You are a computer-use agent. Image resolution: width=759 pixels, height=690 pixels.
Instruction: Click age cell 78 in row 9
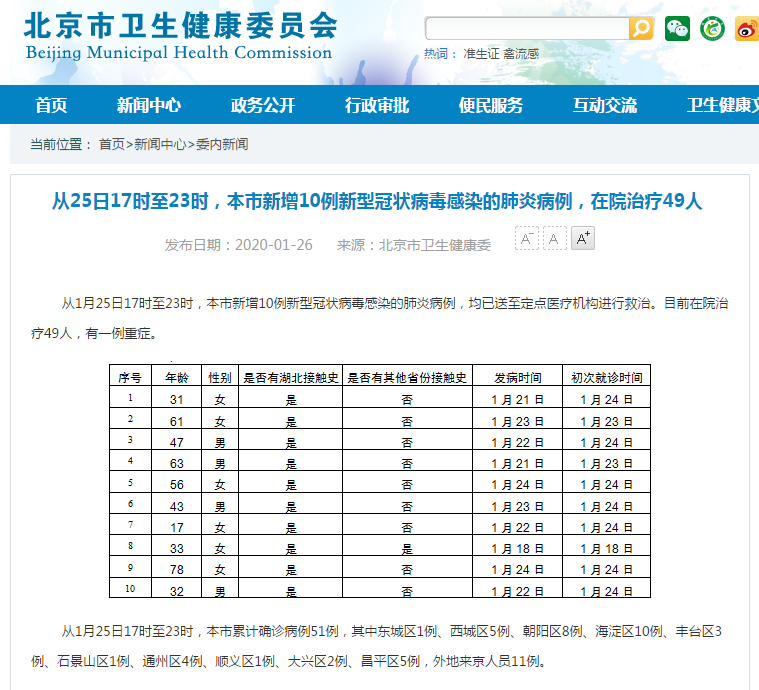[x=177, y=569]
